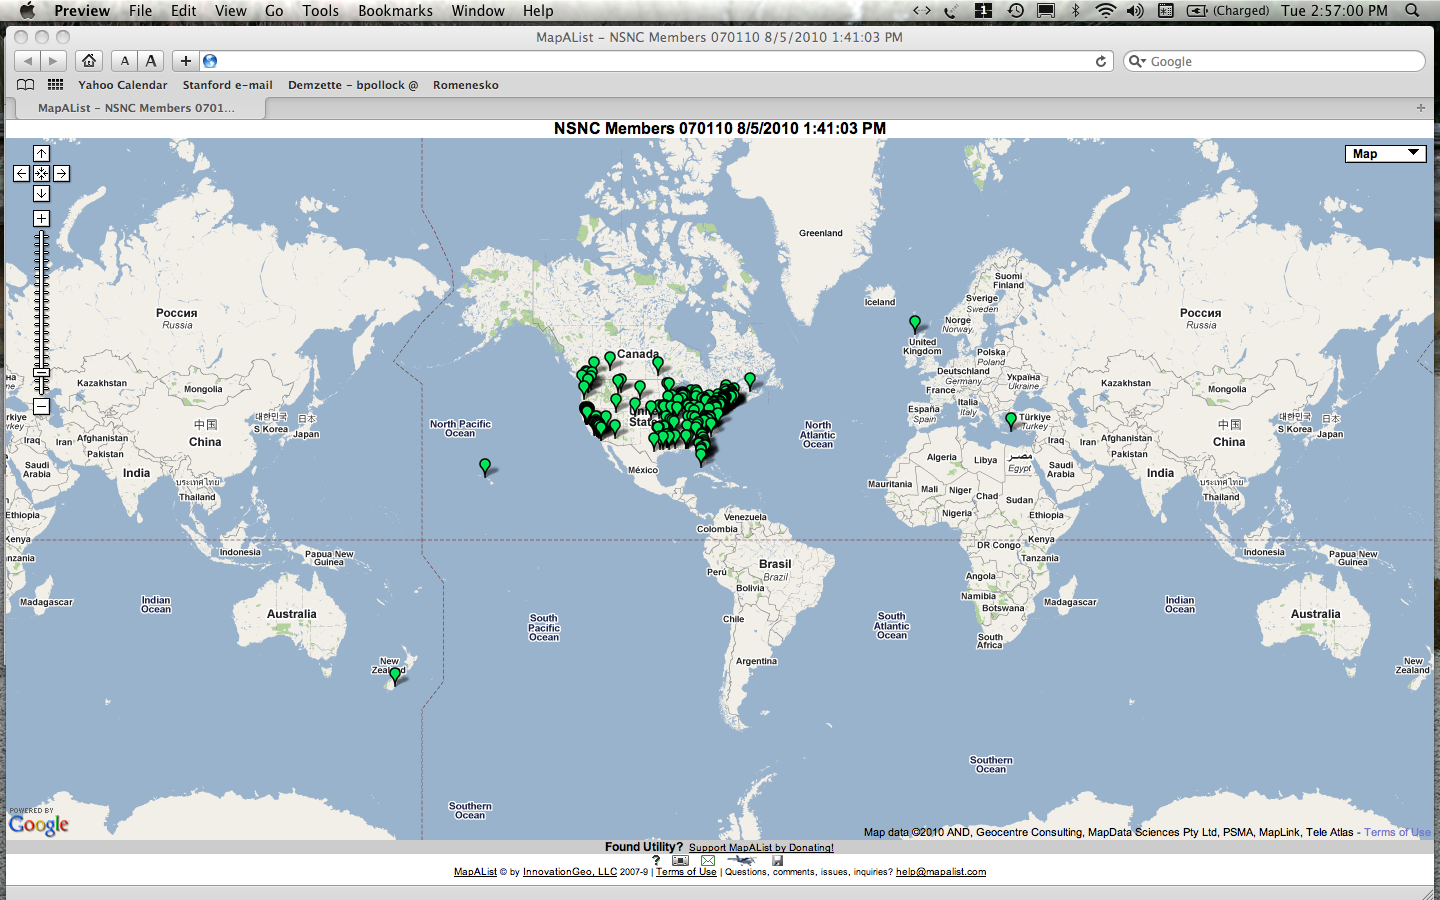Click the slideshow image icon in footer
1440x900 pixels.
point(680,860)
